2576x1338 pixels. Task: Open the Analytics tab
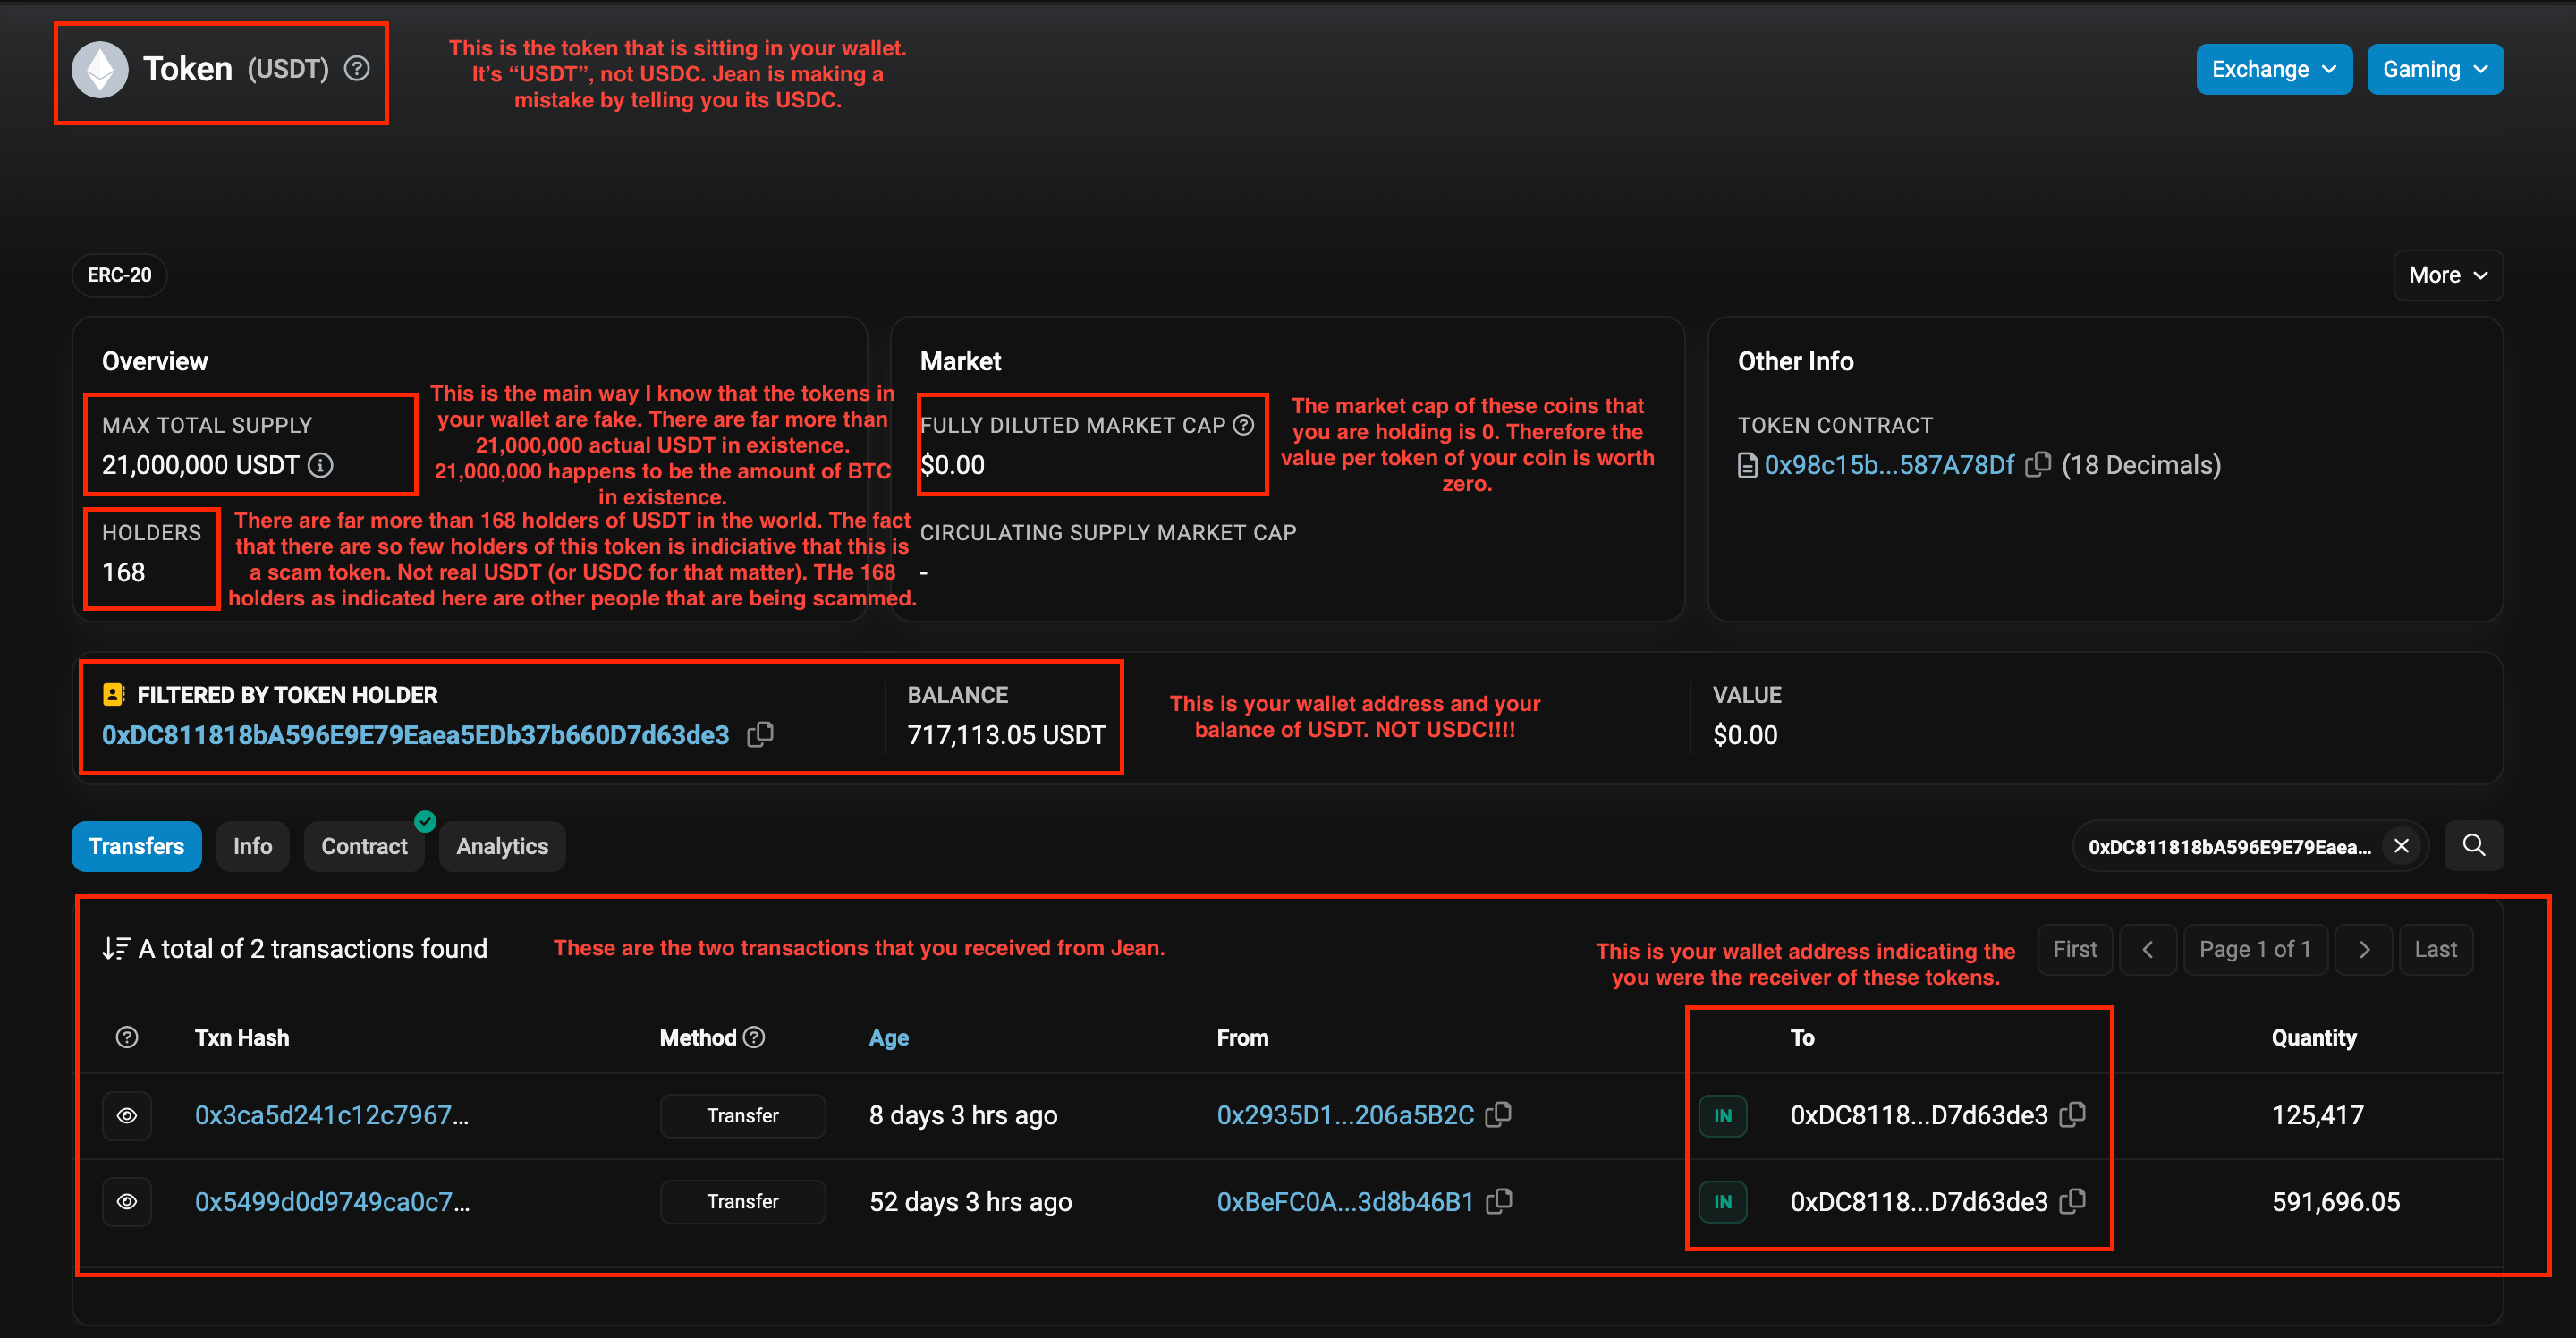click(x=502, y=846)
